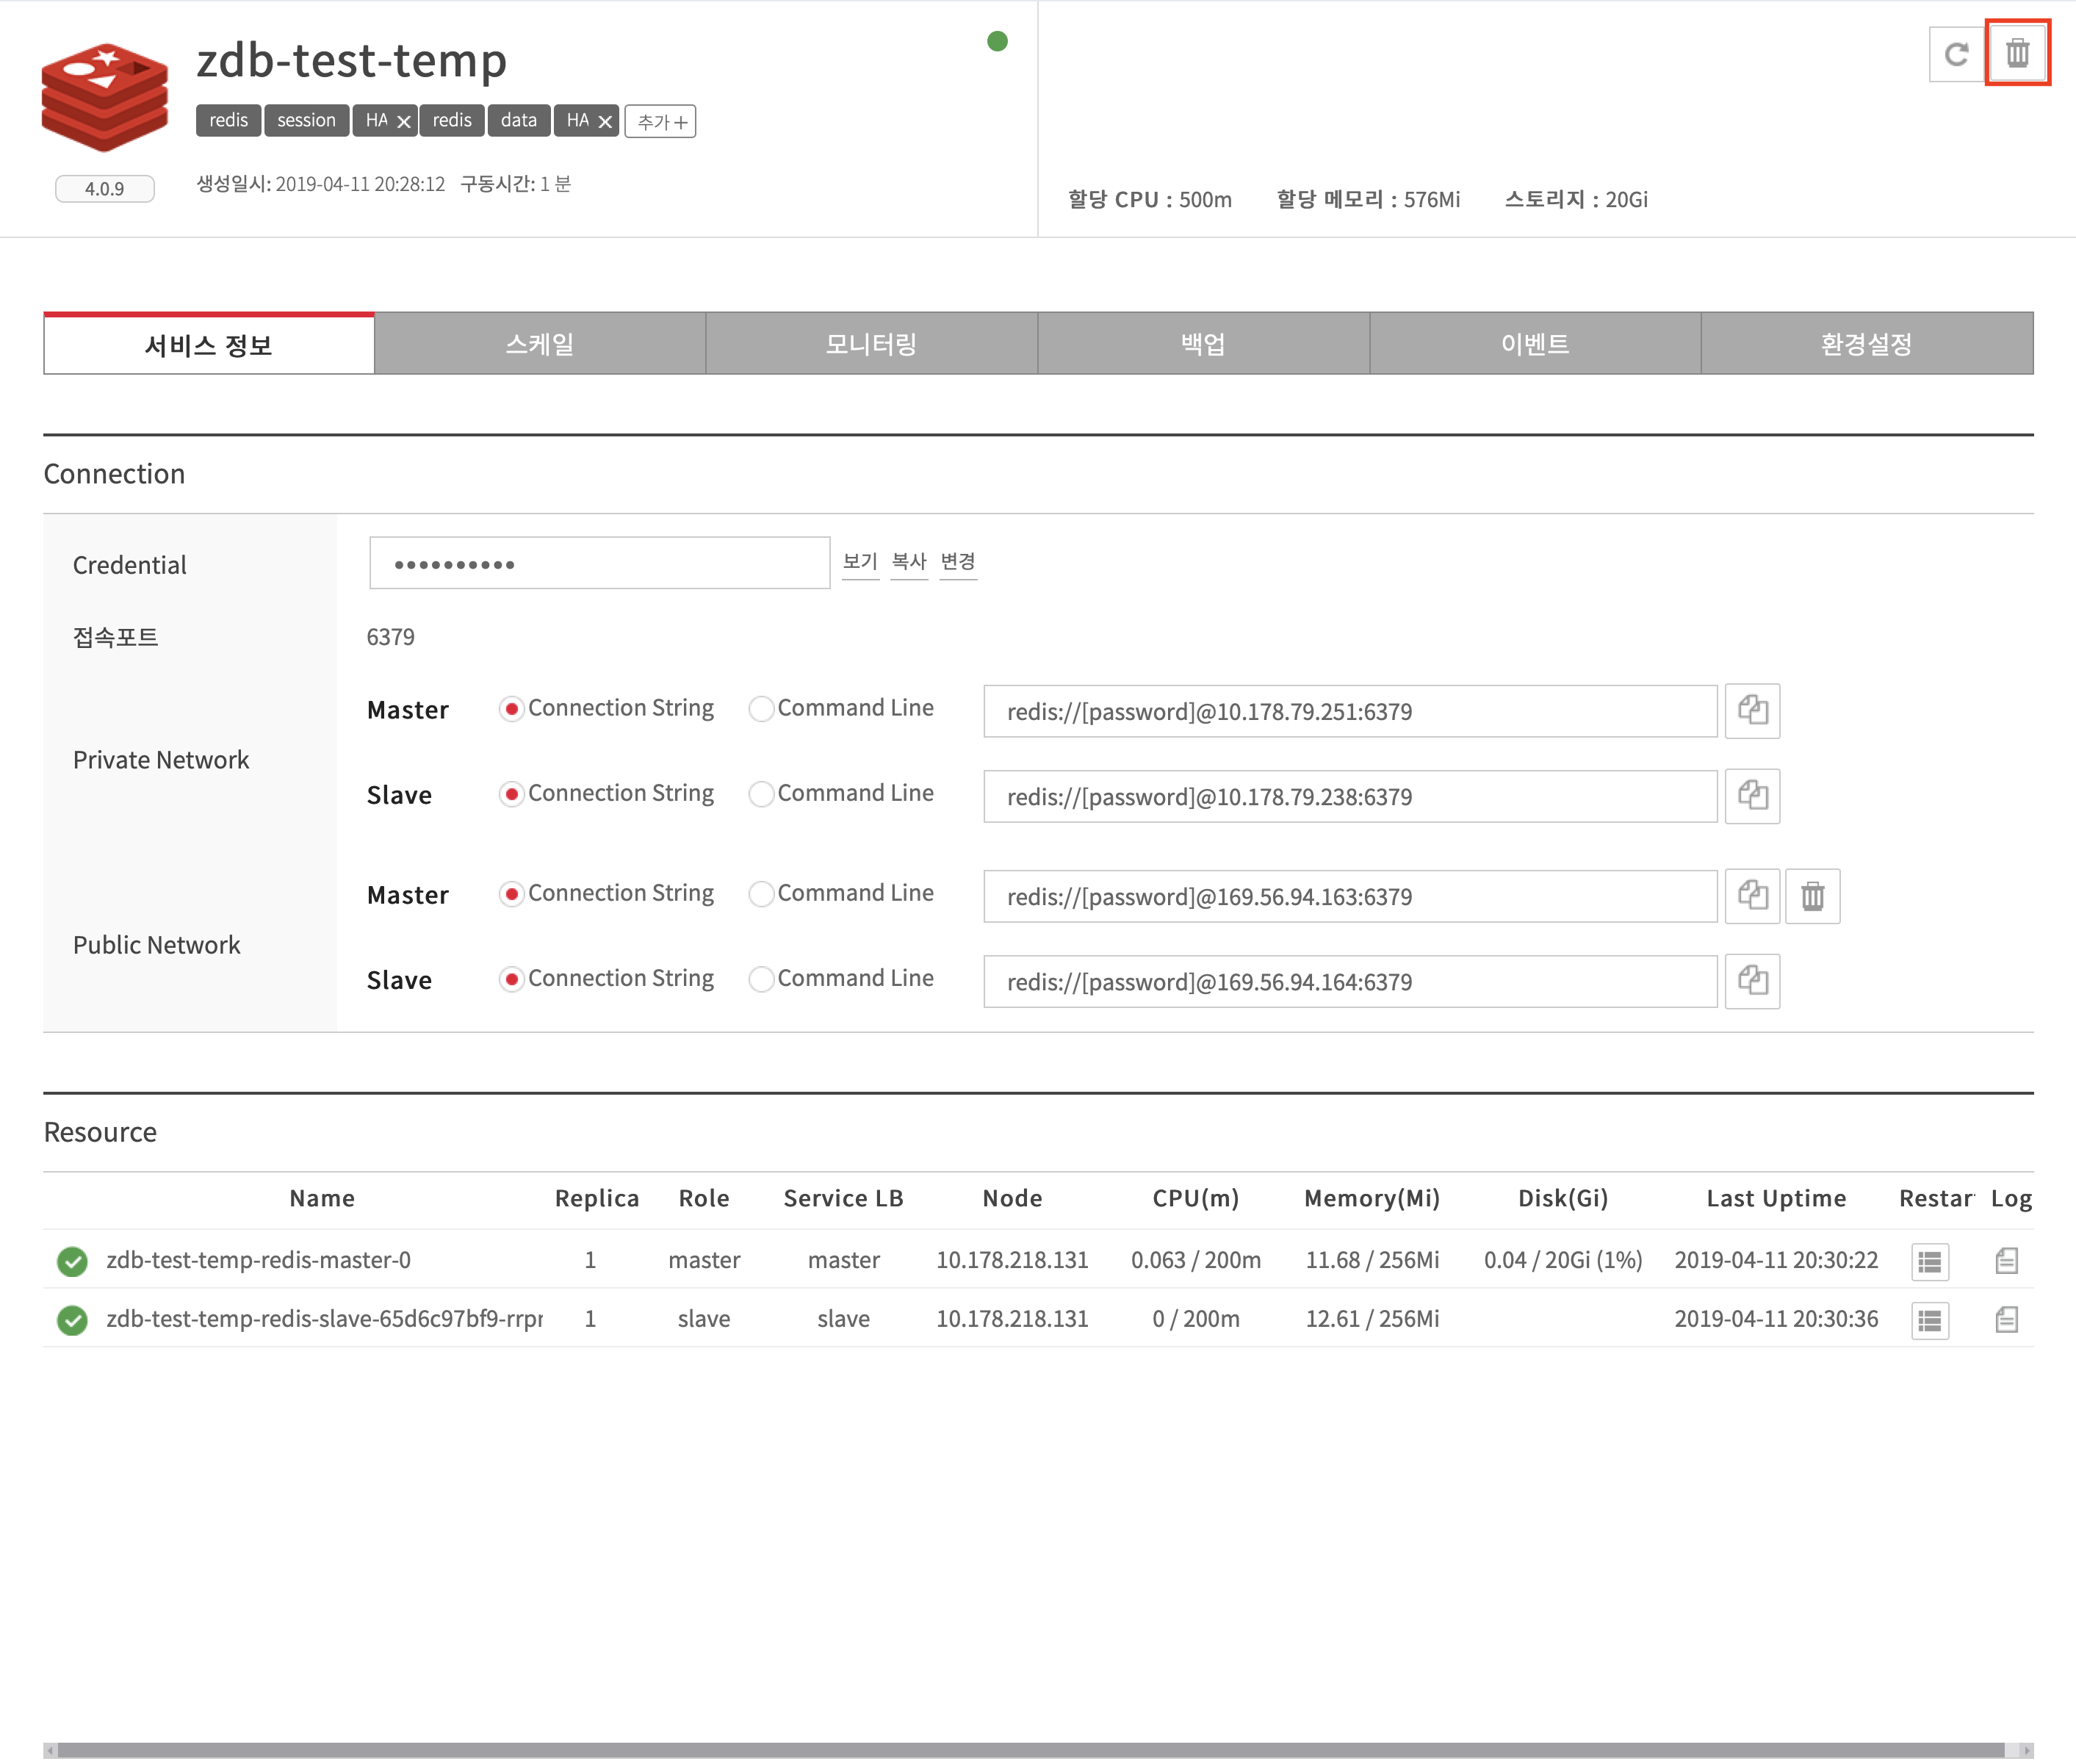
Task: Choose Connection String for Public Slave
Action: tap(511, 979)
